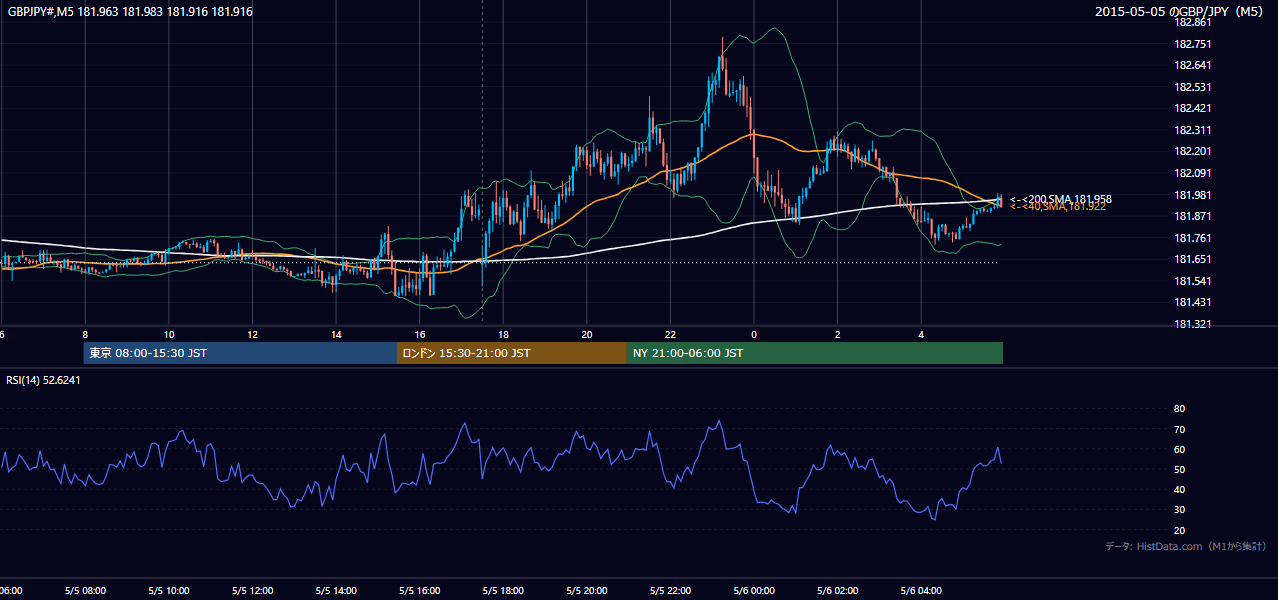
Task: Select the 東京 08:00-15:30 JST session bar
Action: click(x=240, y=353)
